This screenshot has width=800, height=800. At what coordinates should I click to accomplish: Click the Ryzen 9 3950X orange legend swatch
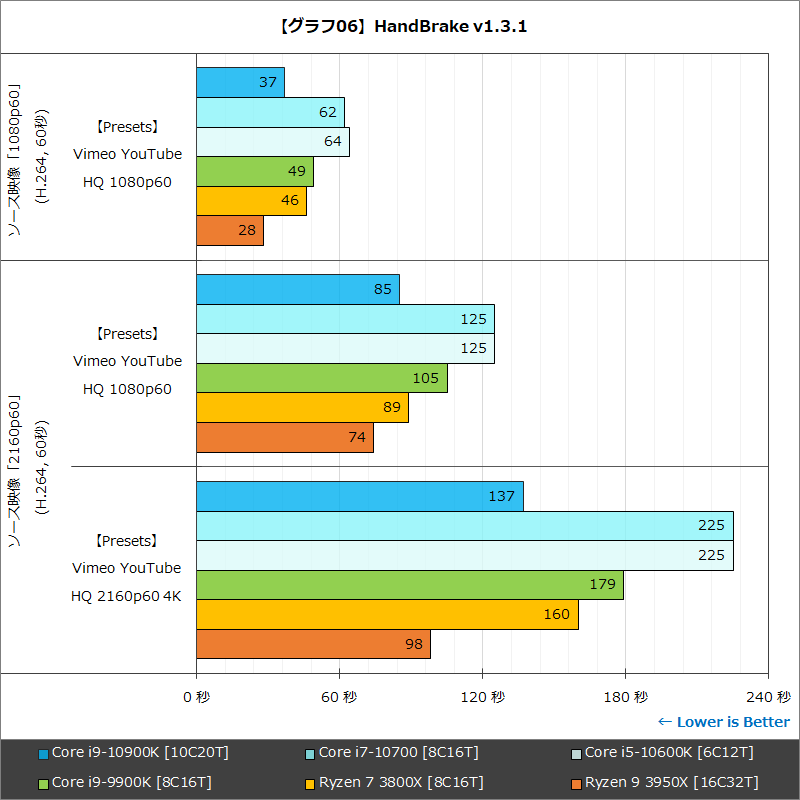point(576,784)
